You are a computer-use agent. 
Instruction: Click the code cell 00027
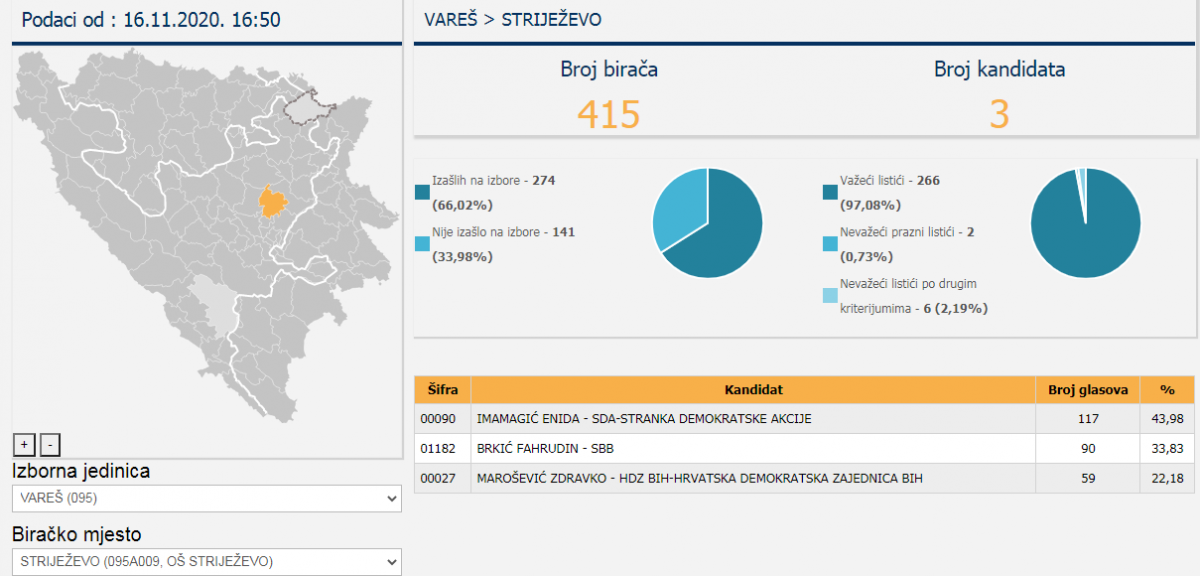coord(443,478)
